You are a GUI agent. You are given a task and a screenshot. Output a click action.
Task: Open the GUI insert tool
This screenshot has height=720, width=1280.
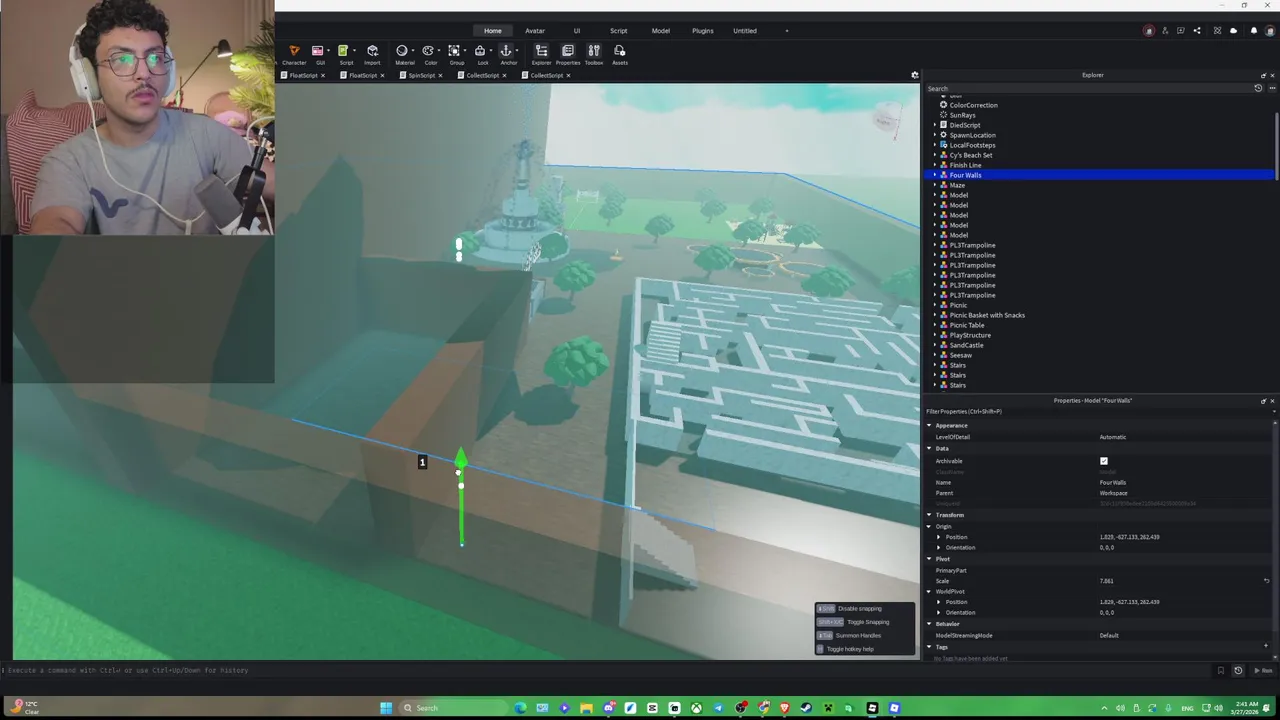click(x=320, y=54)
